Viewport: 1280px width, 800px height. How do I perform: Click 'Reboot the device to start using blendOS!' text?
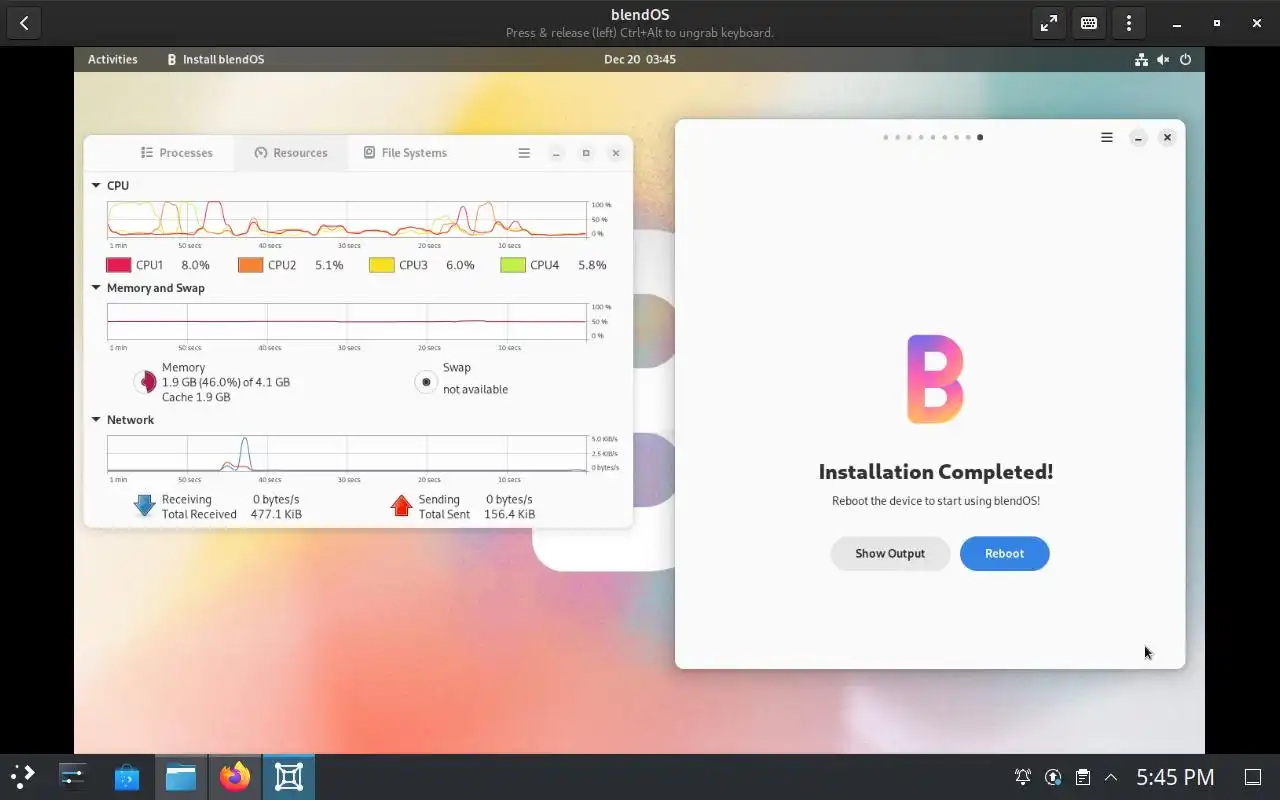pyautogui.click(x=936, y=501)
